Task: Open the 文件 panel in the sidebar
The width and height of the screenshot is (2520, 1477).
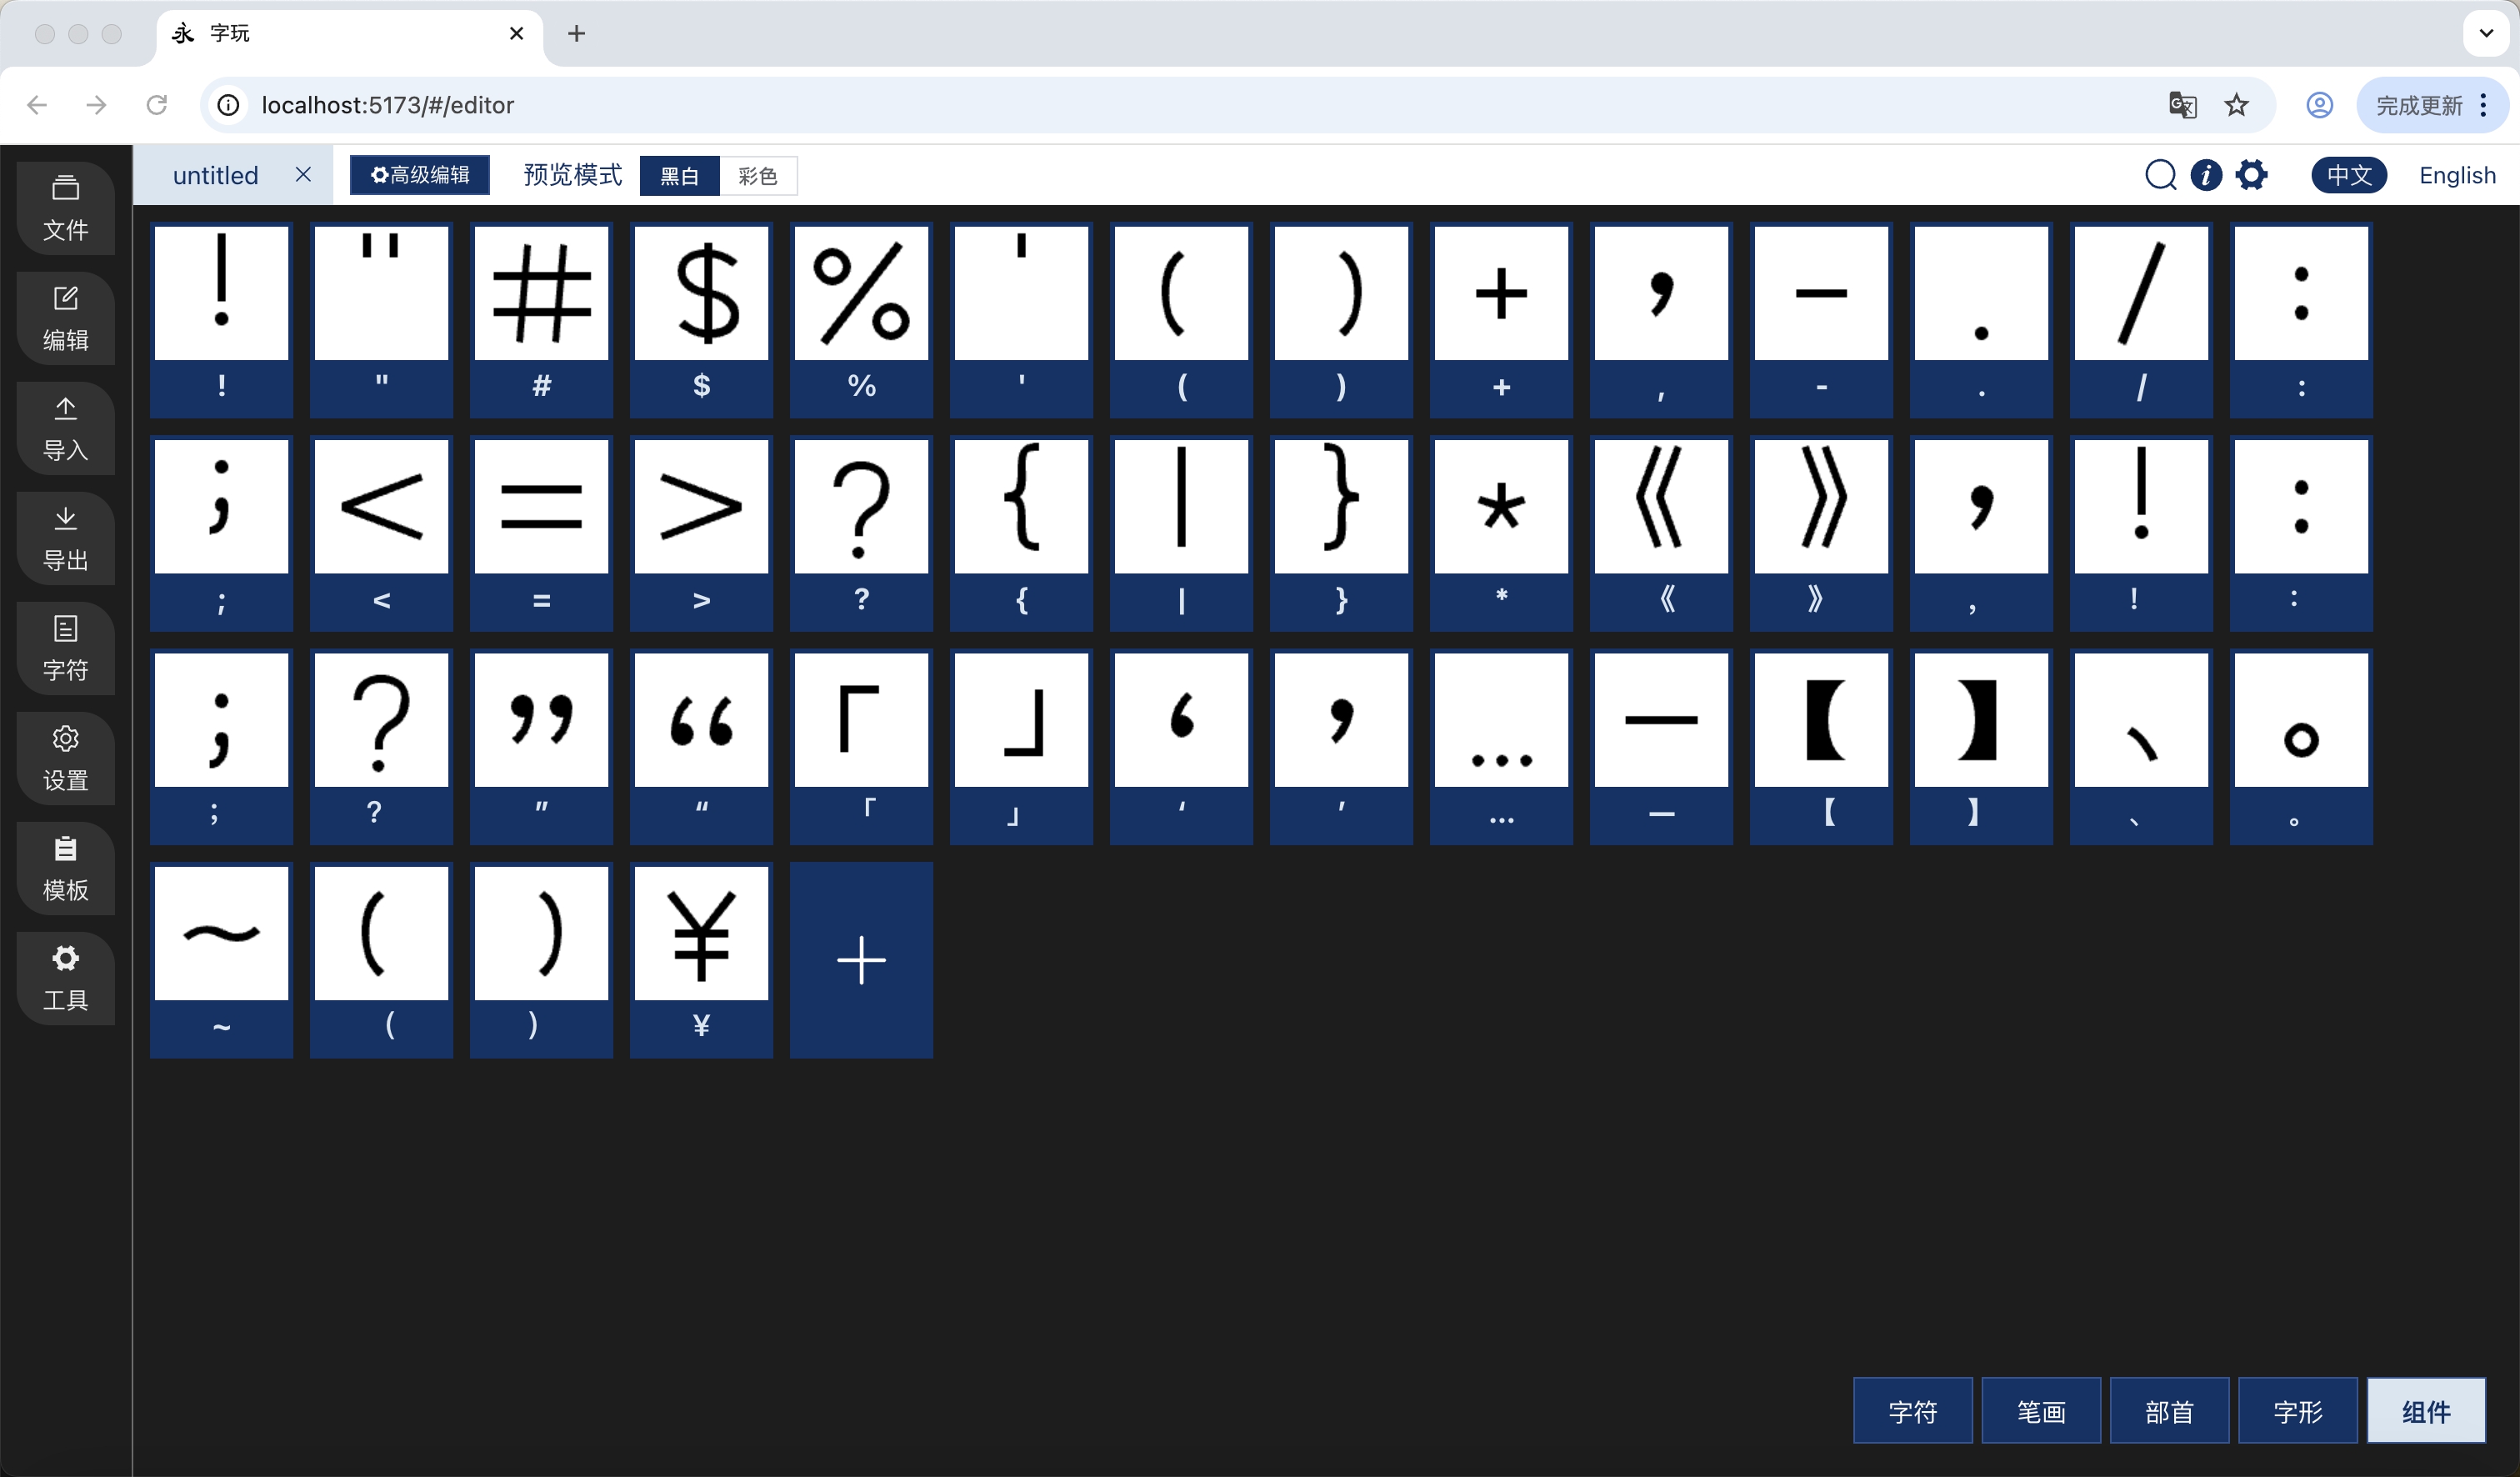Action: (x=65, y=207)
